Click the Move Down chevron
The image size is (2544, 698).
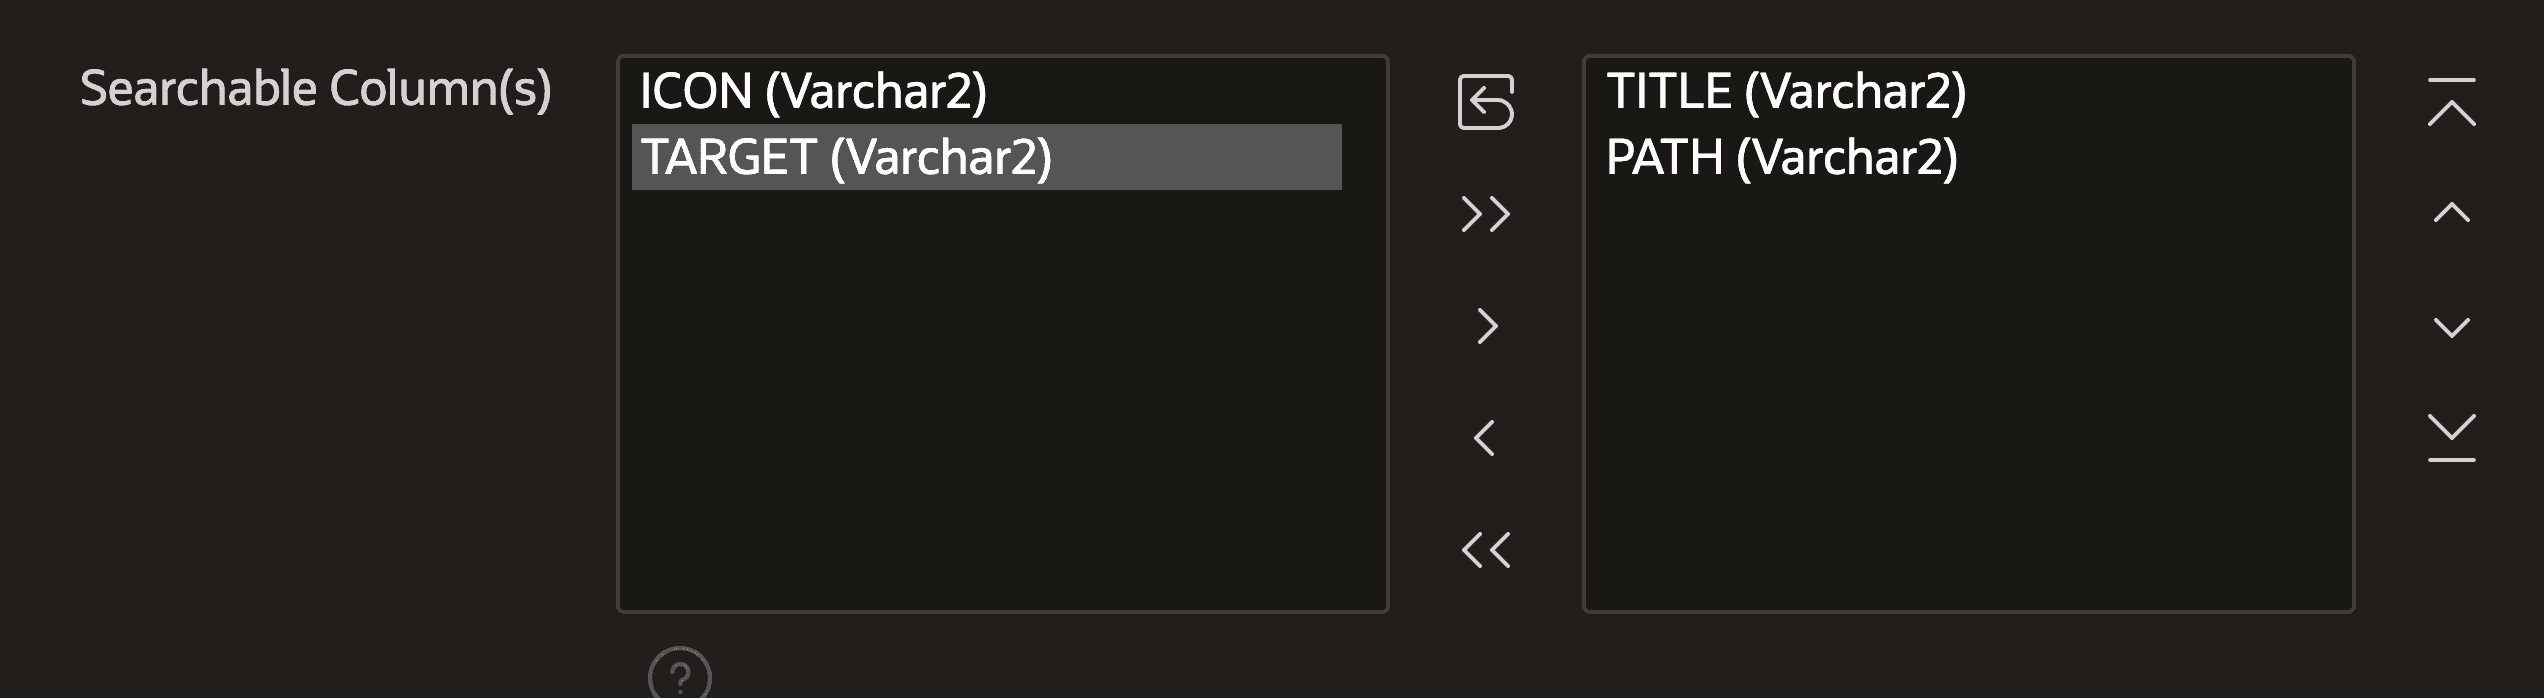tap(2451, 327)
